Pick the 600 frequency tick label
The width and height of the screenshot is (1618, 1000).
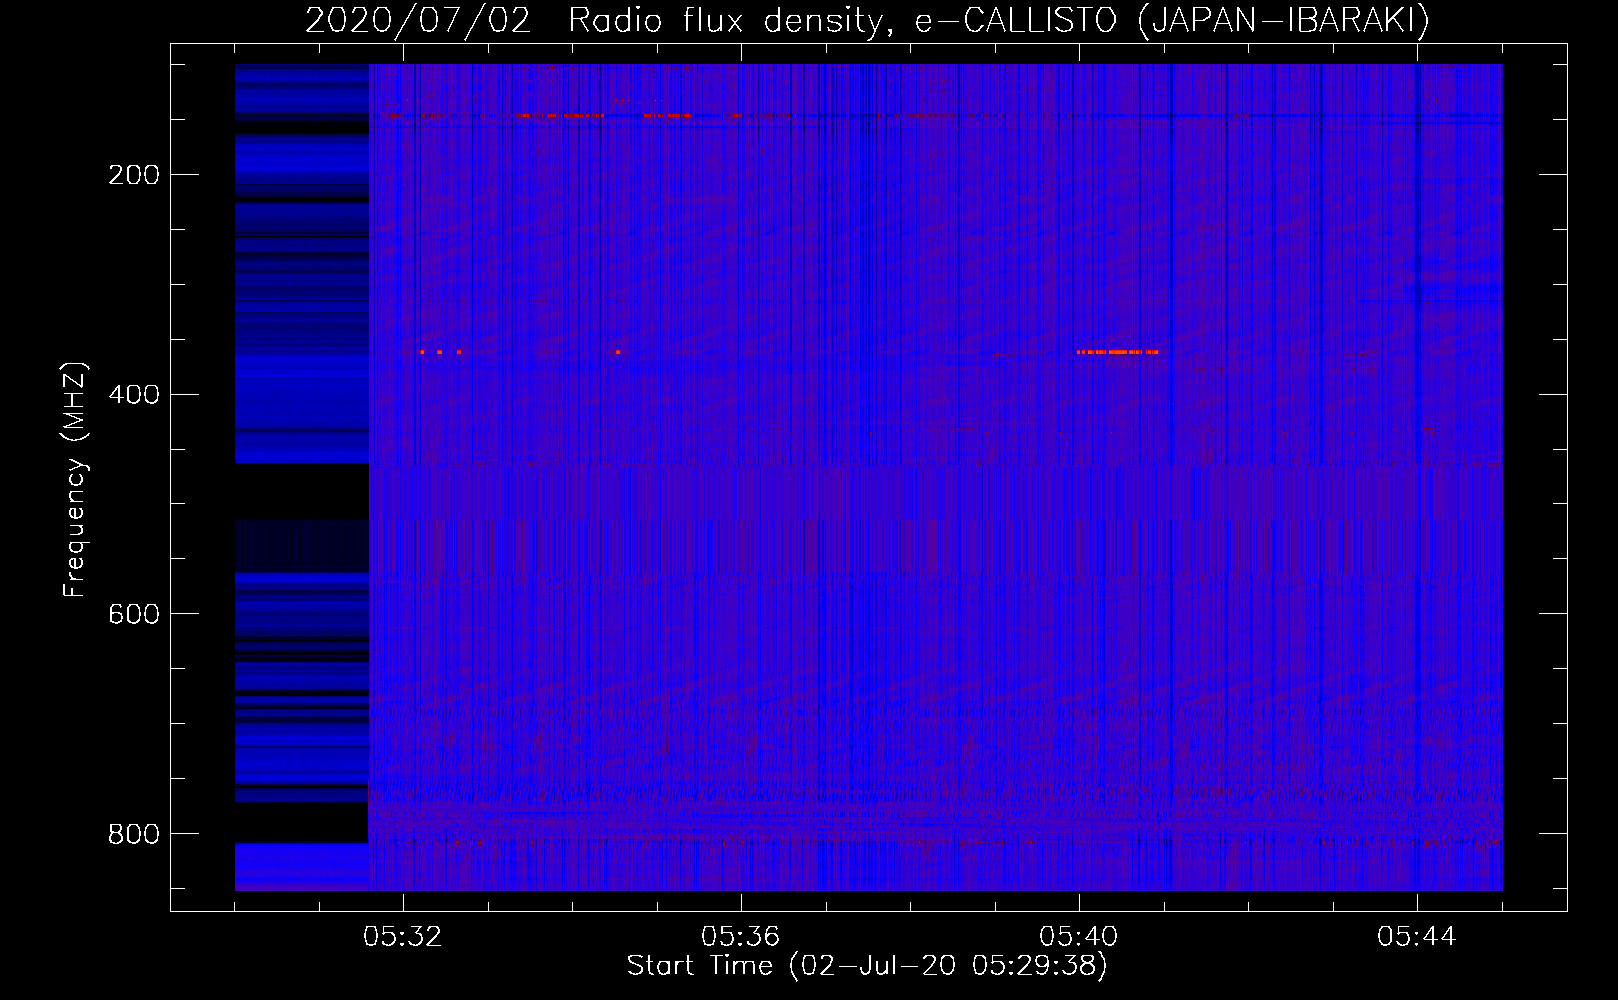(x=134, y=614)
